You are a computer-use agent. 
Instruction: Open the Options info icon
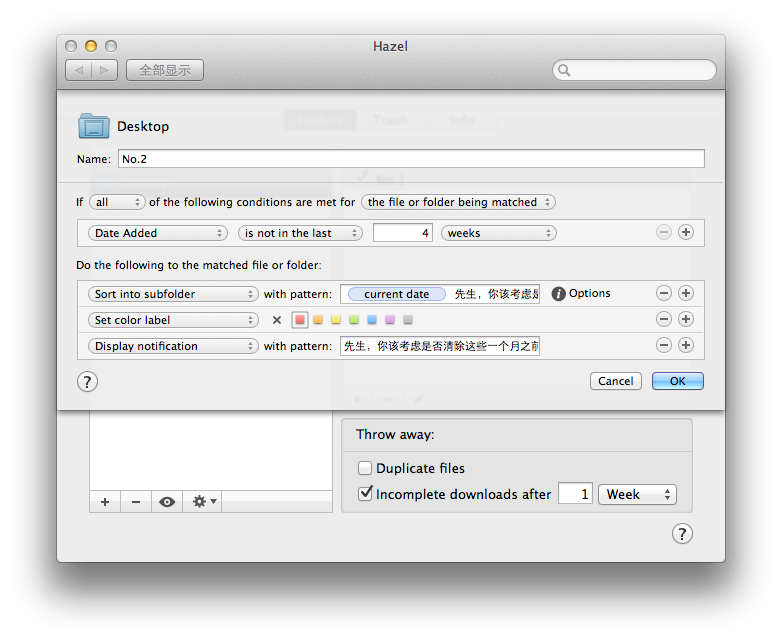click(558, 294)
